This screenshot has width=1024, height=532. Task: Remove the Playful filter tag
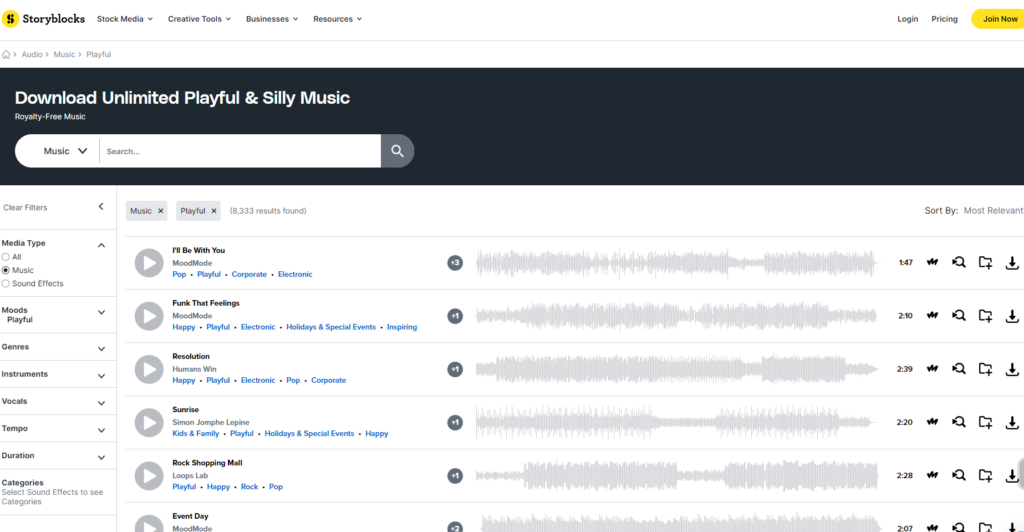pyautogui.click(x=214, y=211)
